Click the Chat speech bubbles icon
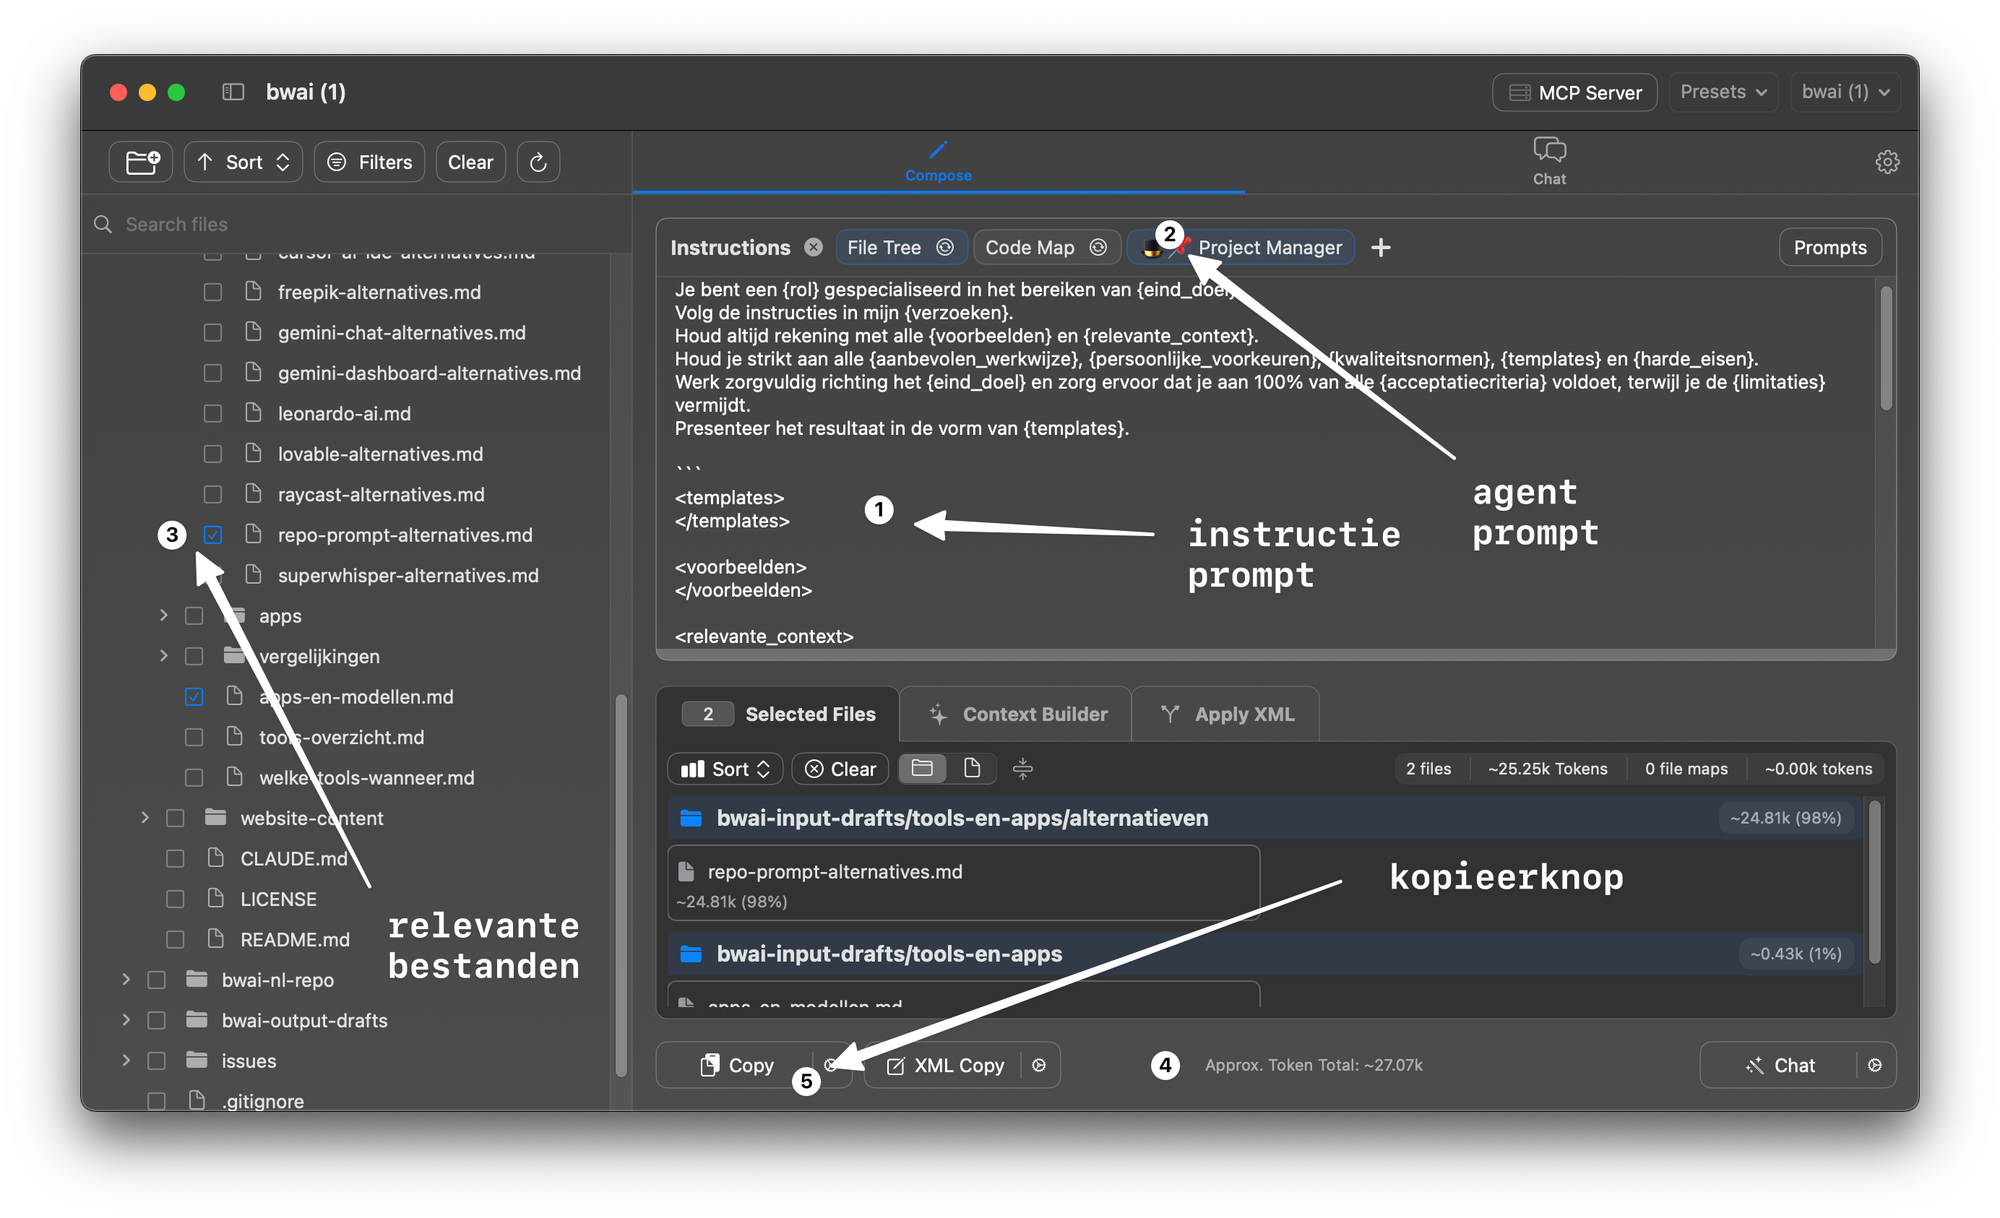Screen dimensions: 2000x1218 (x=1549, y=150)
